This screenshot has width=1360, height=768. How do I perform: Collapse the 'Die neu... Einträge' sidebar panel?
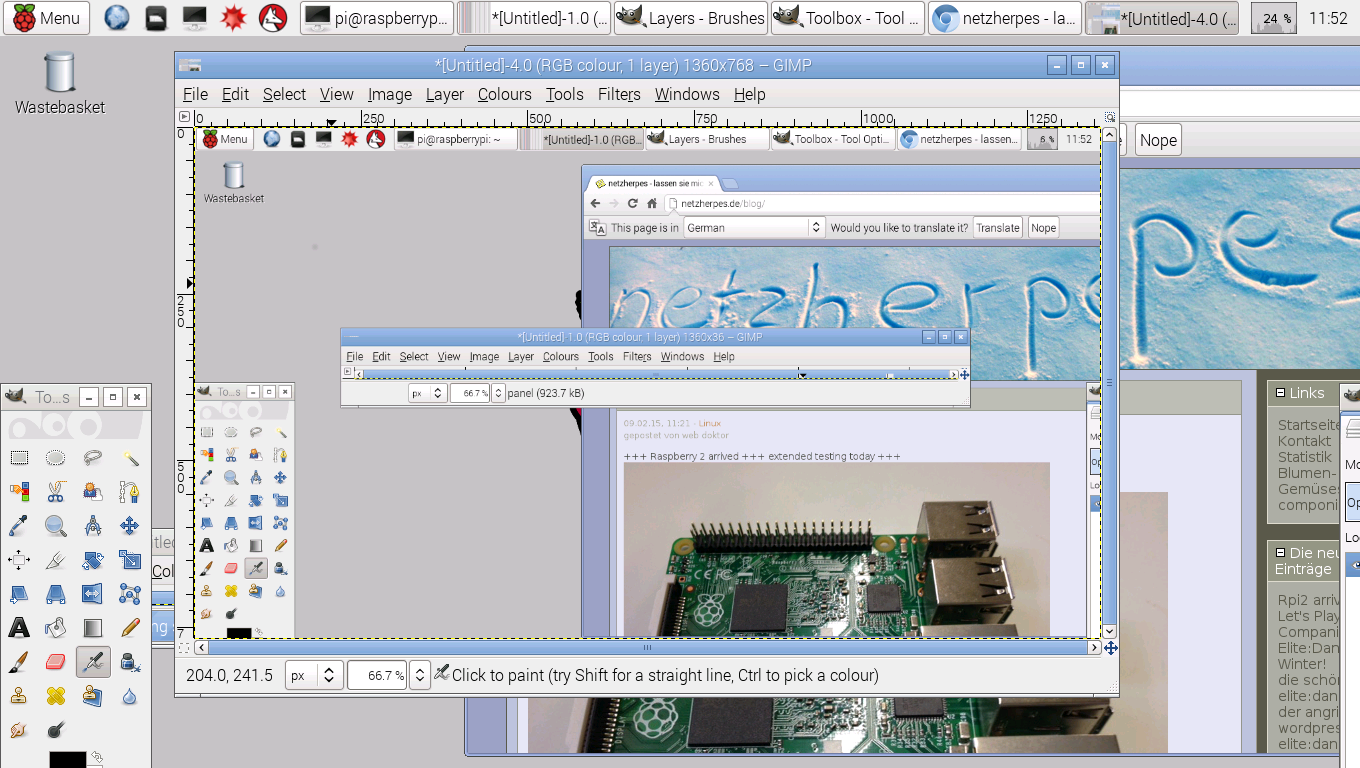click(x=1279, y=552)
